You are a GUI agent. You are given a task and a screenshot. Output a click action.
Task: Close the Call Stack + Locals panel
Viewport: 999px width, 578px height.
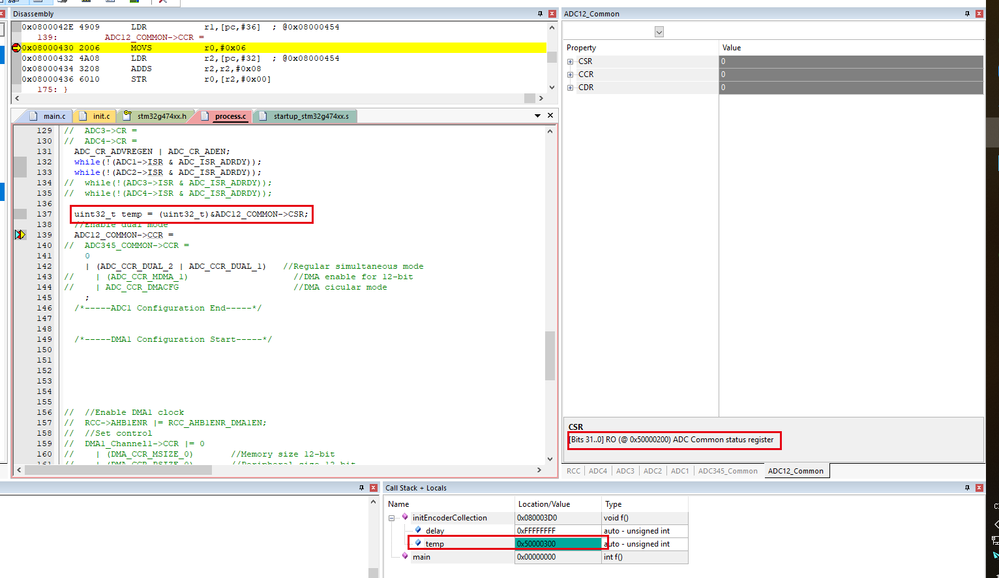coord(979,488)
